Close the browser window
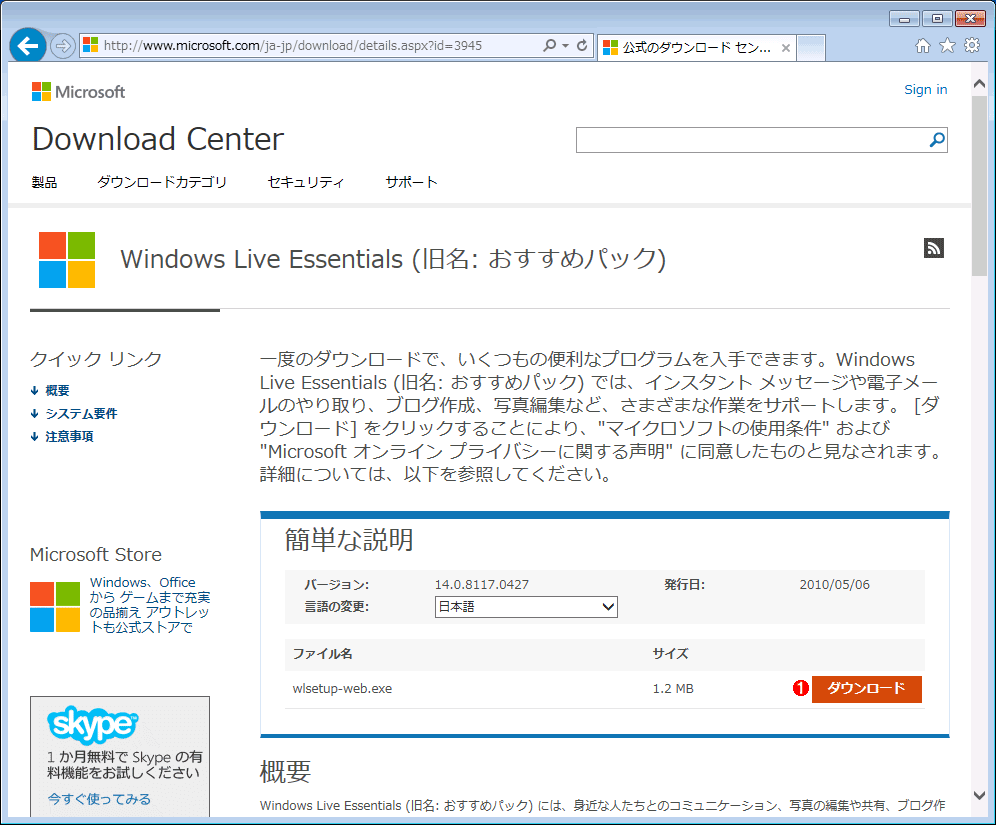The height and width of the screenshot is (825, 996). (971, 18)
